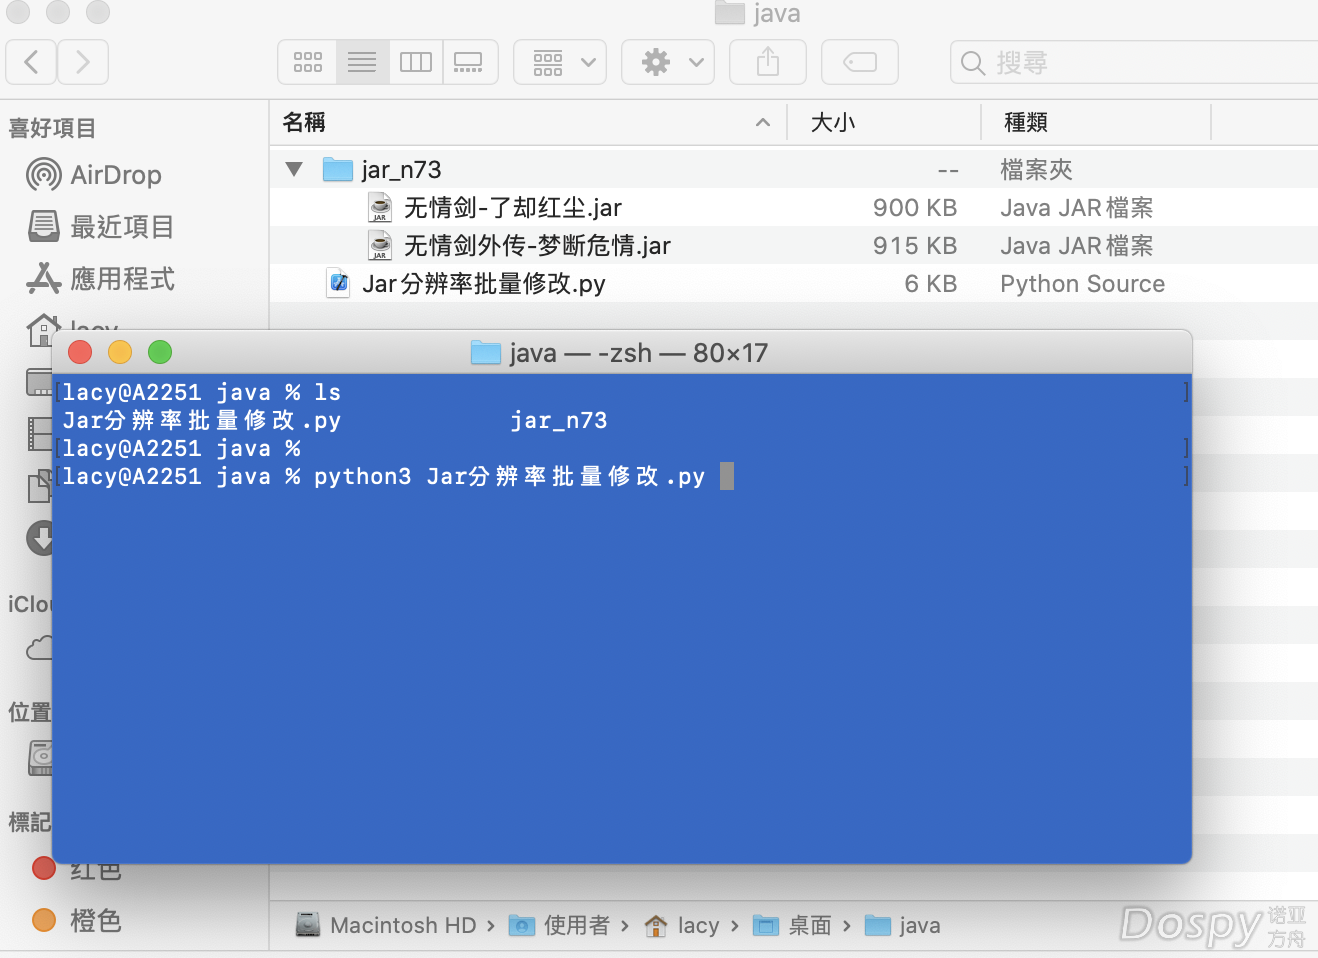This screenshot has width=1318, height=958.
Task: Focus the Finder search field
Action: click(x=1134, y=62)
